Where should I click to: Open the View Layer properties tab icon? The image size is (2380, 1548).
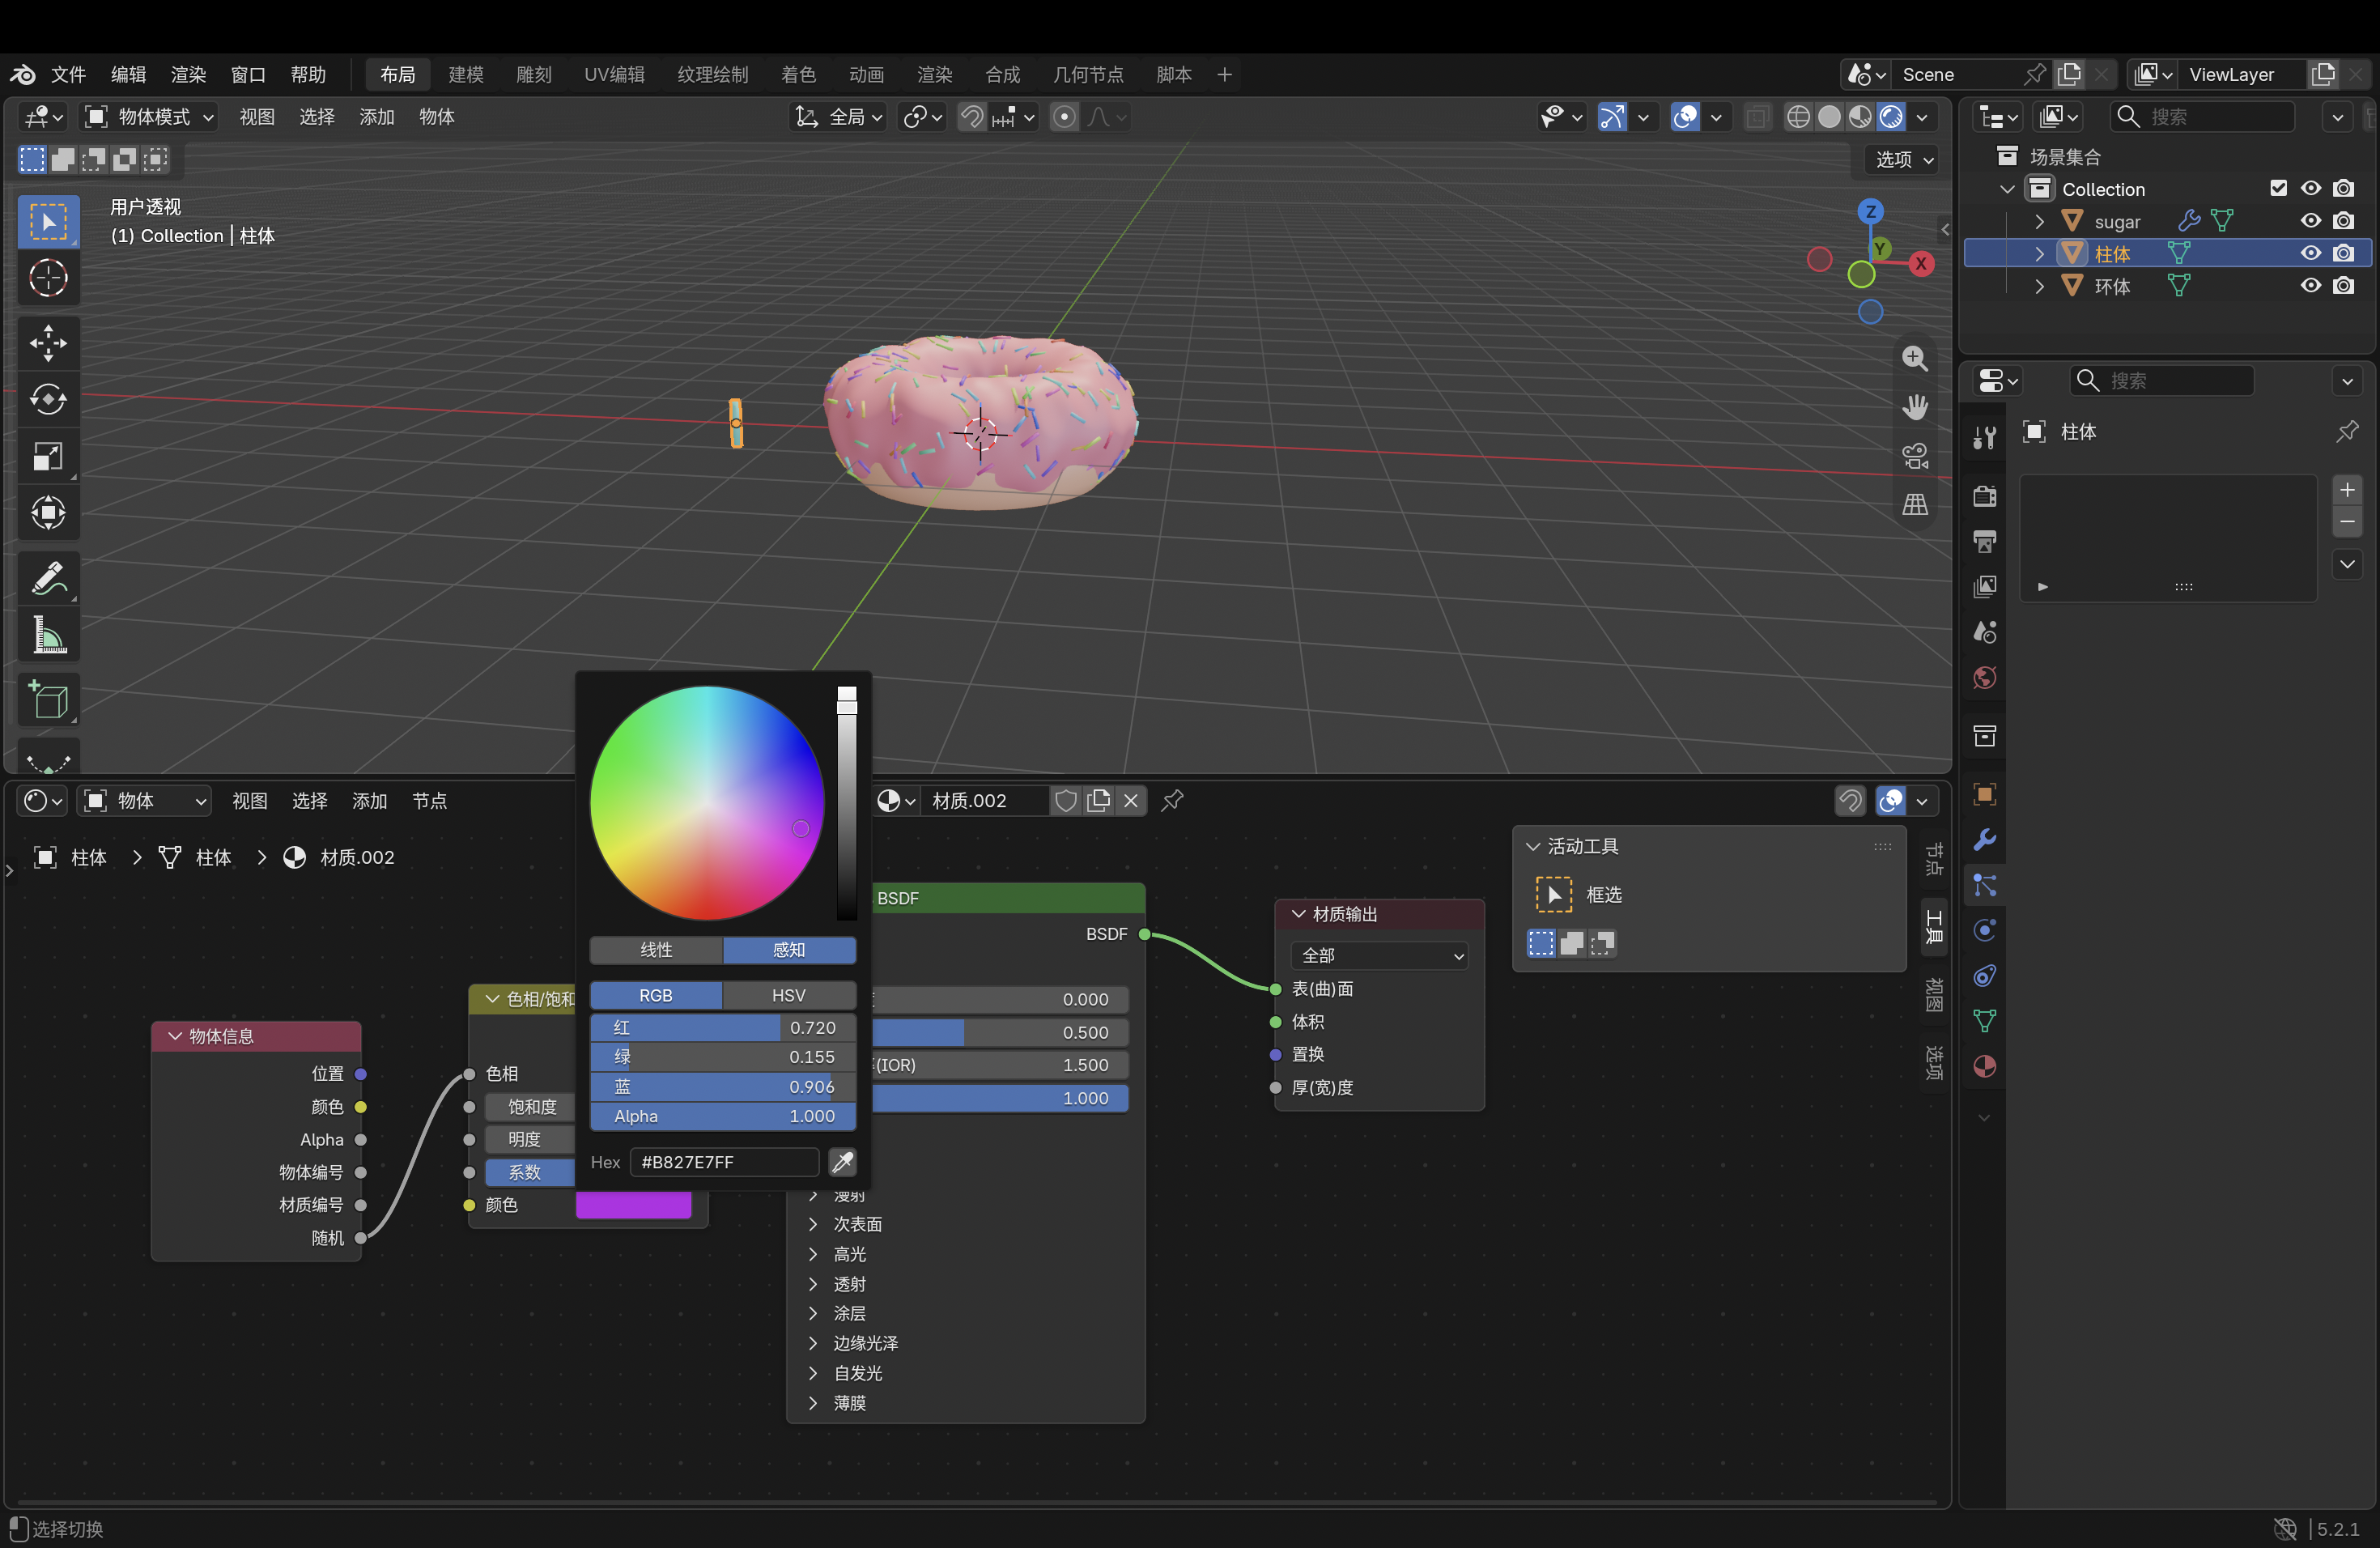(1985, 586)
